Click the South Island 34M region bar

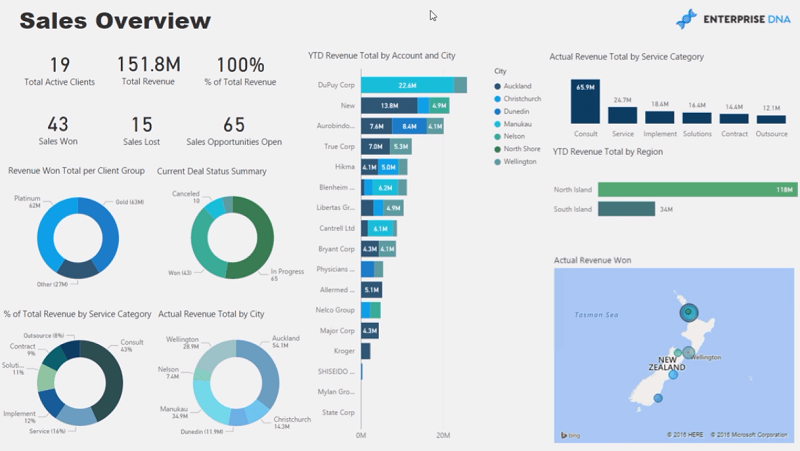627,209
